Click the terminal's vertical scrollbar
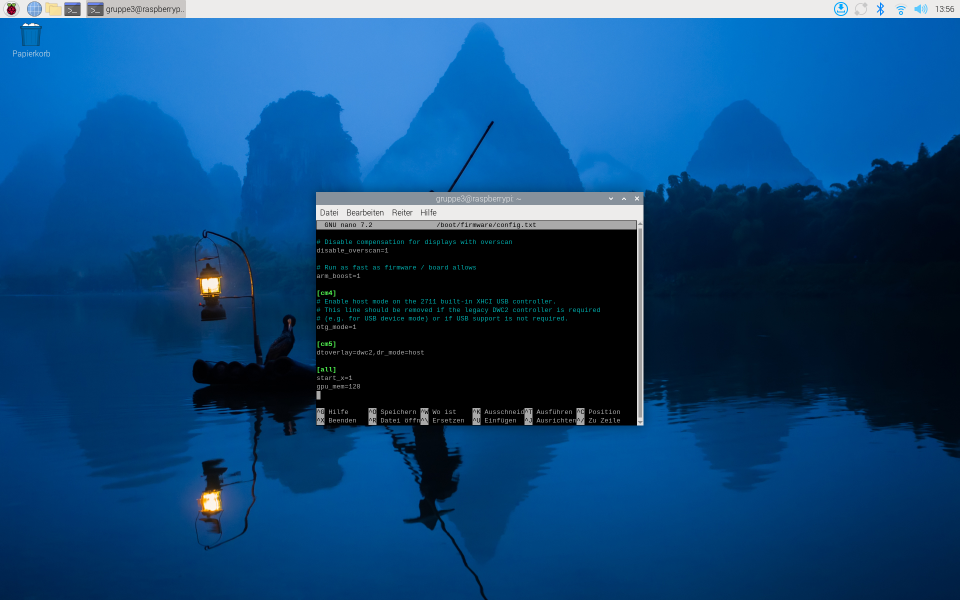This screenshot has height=600, width=960. click(x=639, y=320)
